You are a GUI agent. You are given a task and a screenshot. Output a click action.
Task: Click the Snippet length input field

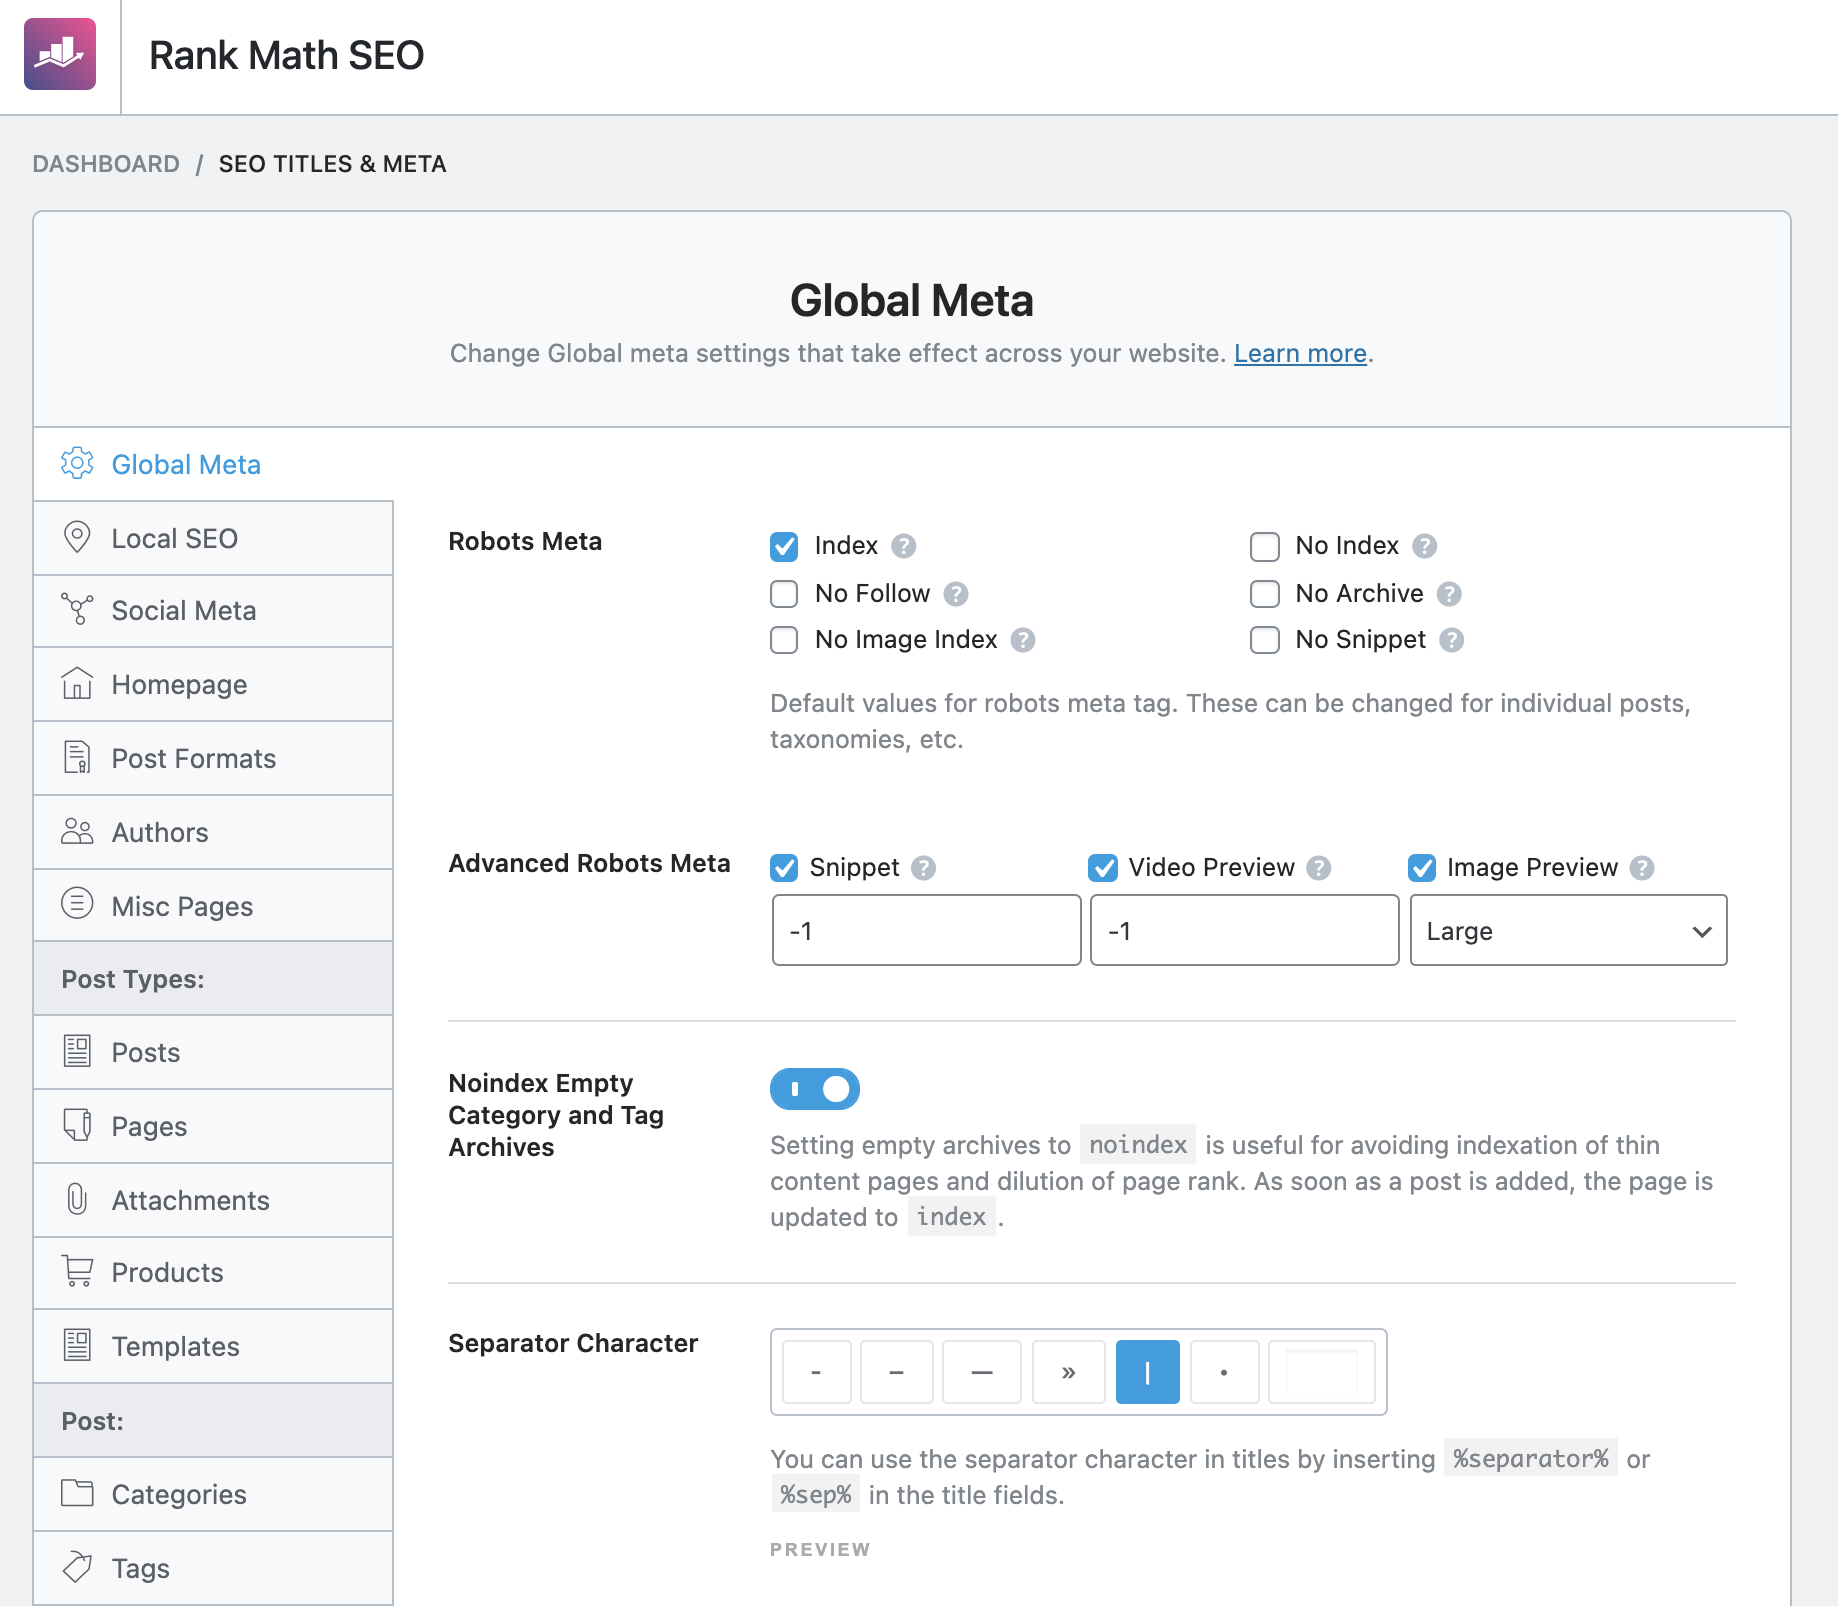[926, 930]
